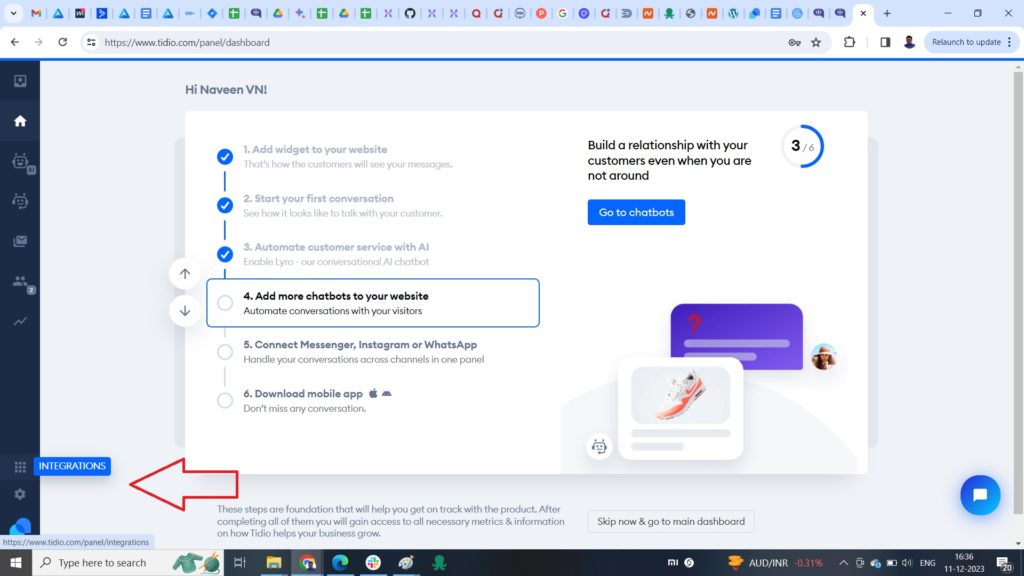Image resolution: width=1024 pixels, height=576 pixels.
Task: Open step 3 Automate customer service with AI
Action: coord(336,247)
